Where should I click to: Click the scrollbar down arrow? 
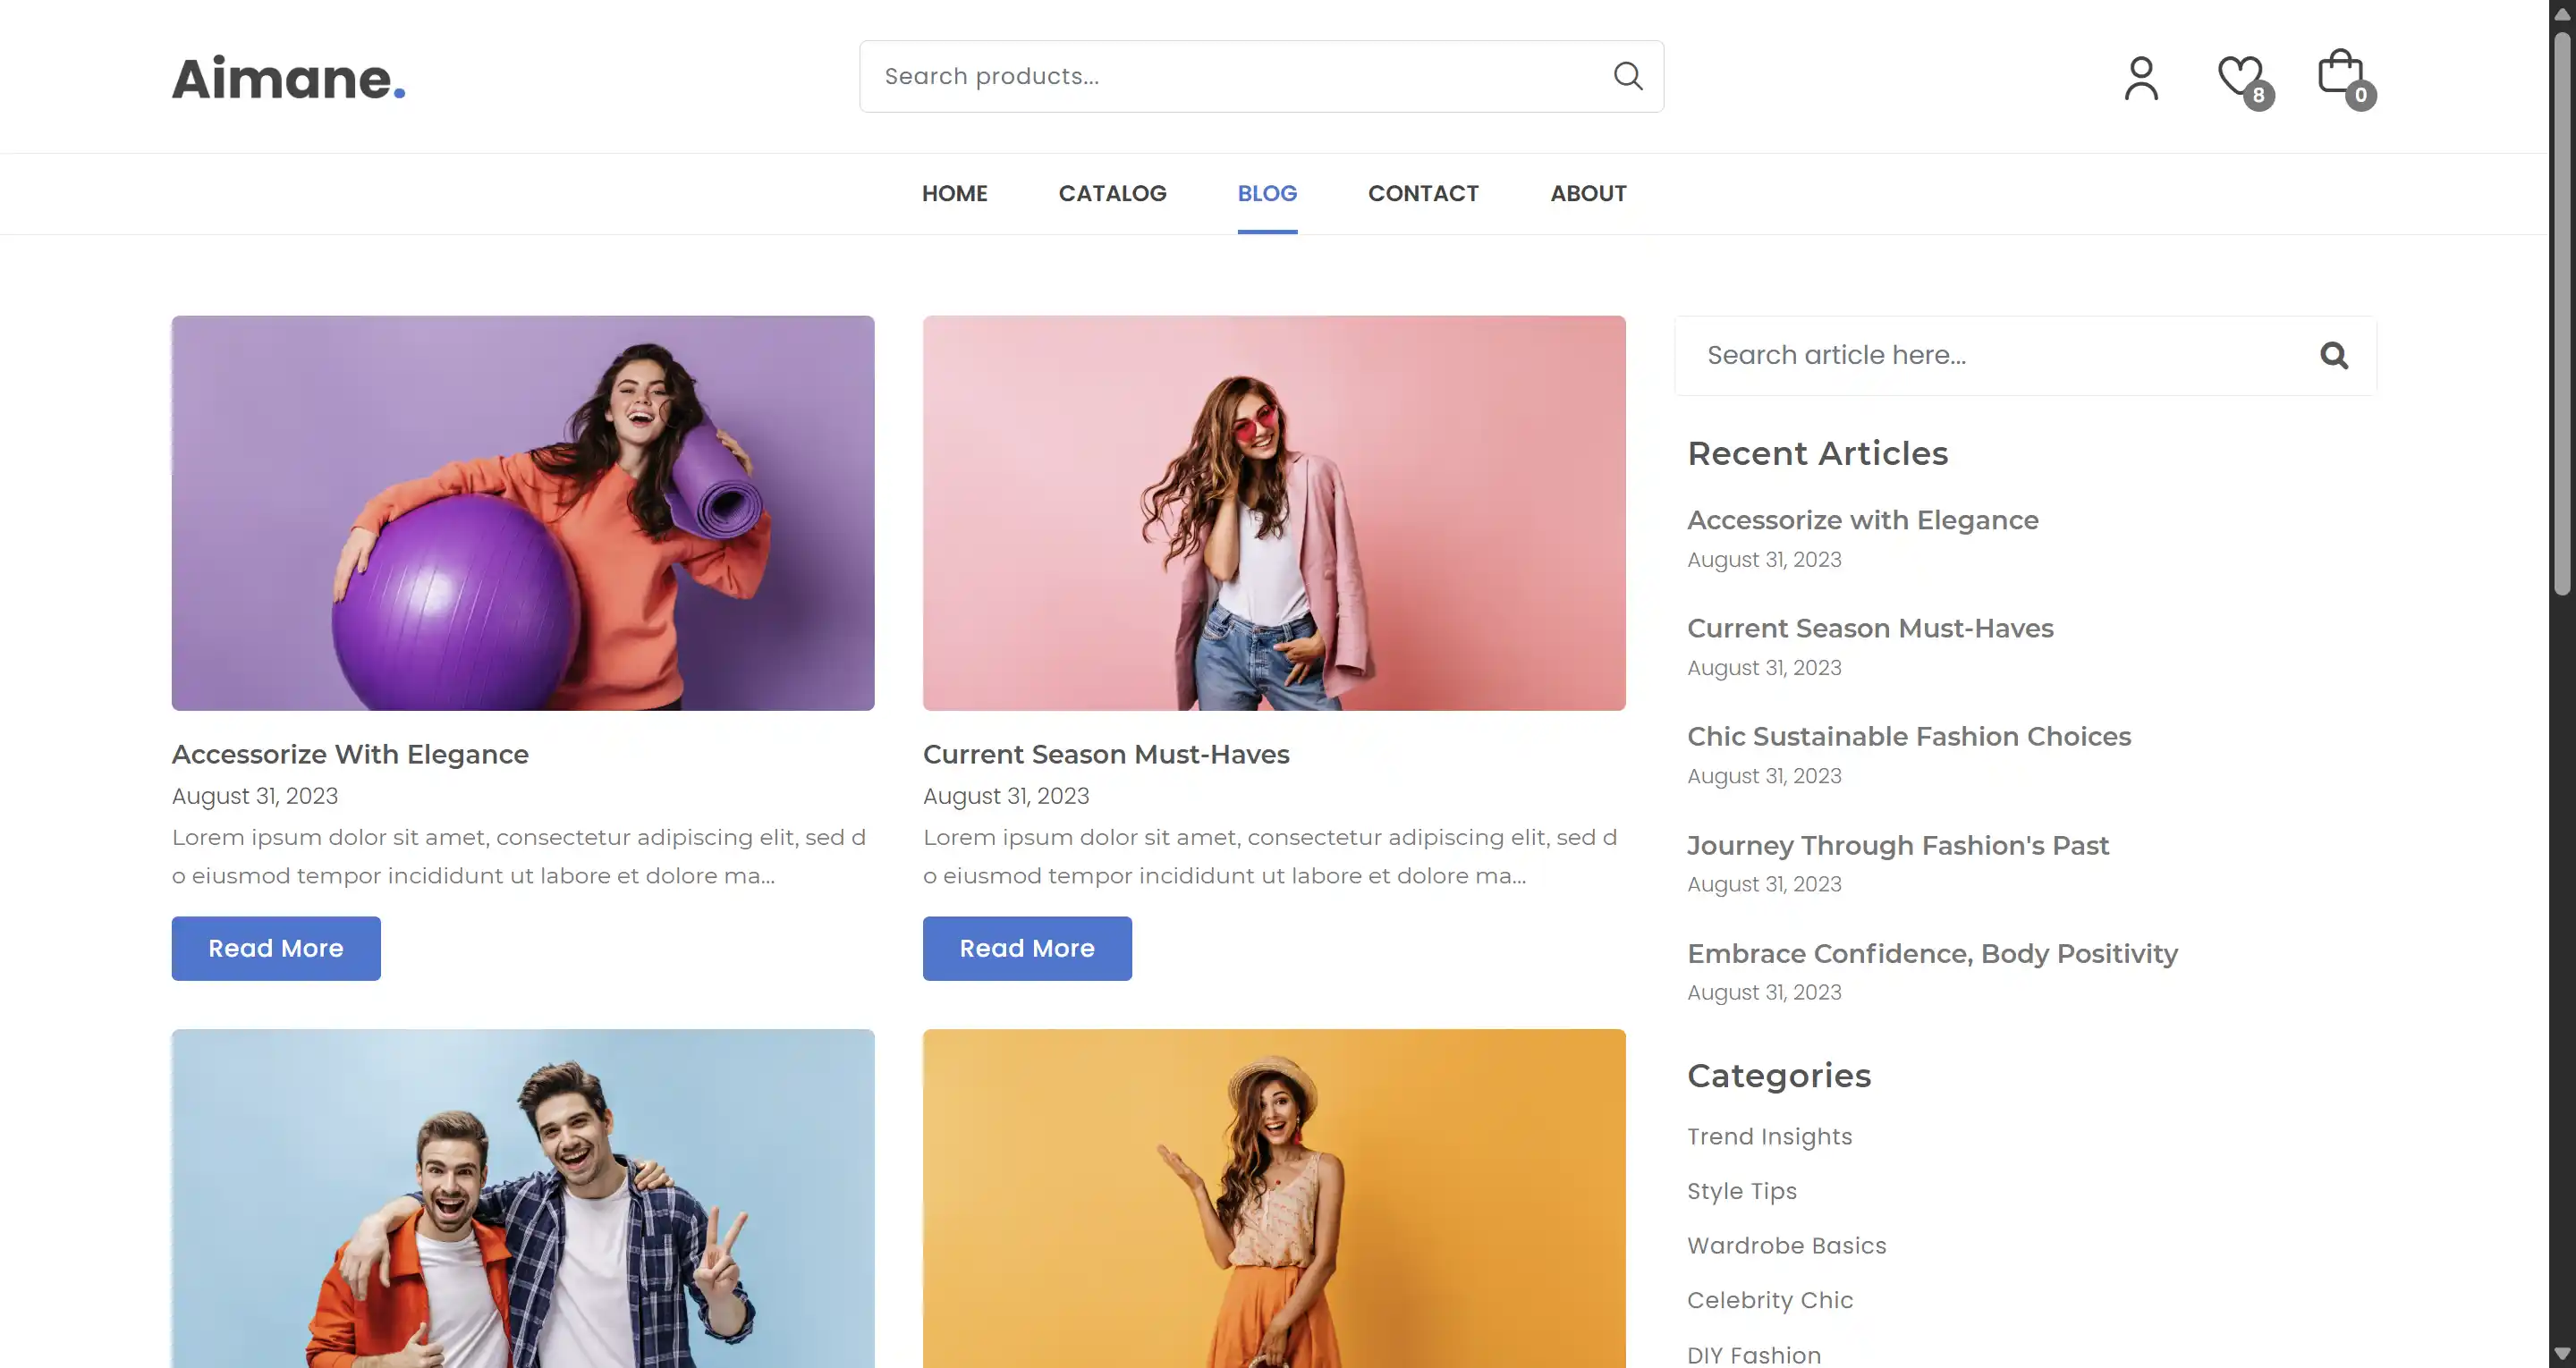(2562, 1355)
